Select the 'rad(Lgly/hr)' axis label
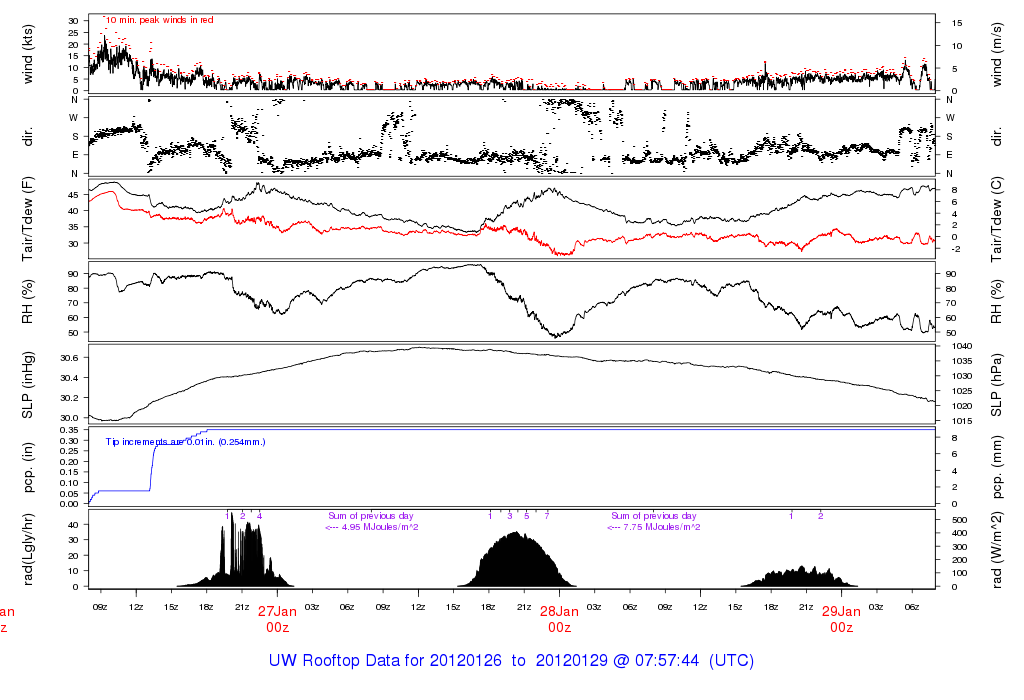The width and height of the screenshot is (1024, 700). point(27,549)
